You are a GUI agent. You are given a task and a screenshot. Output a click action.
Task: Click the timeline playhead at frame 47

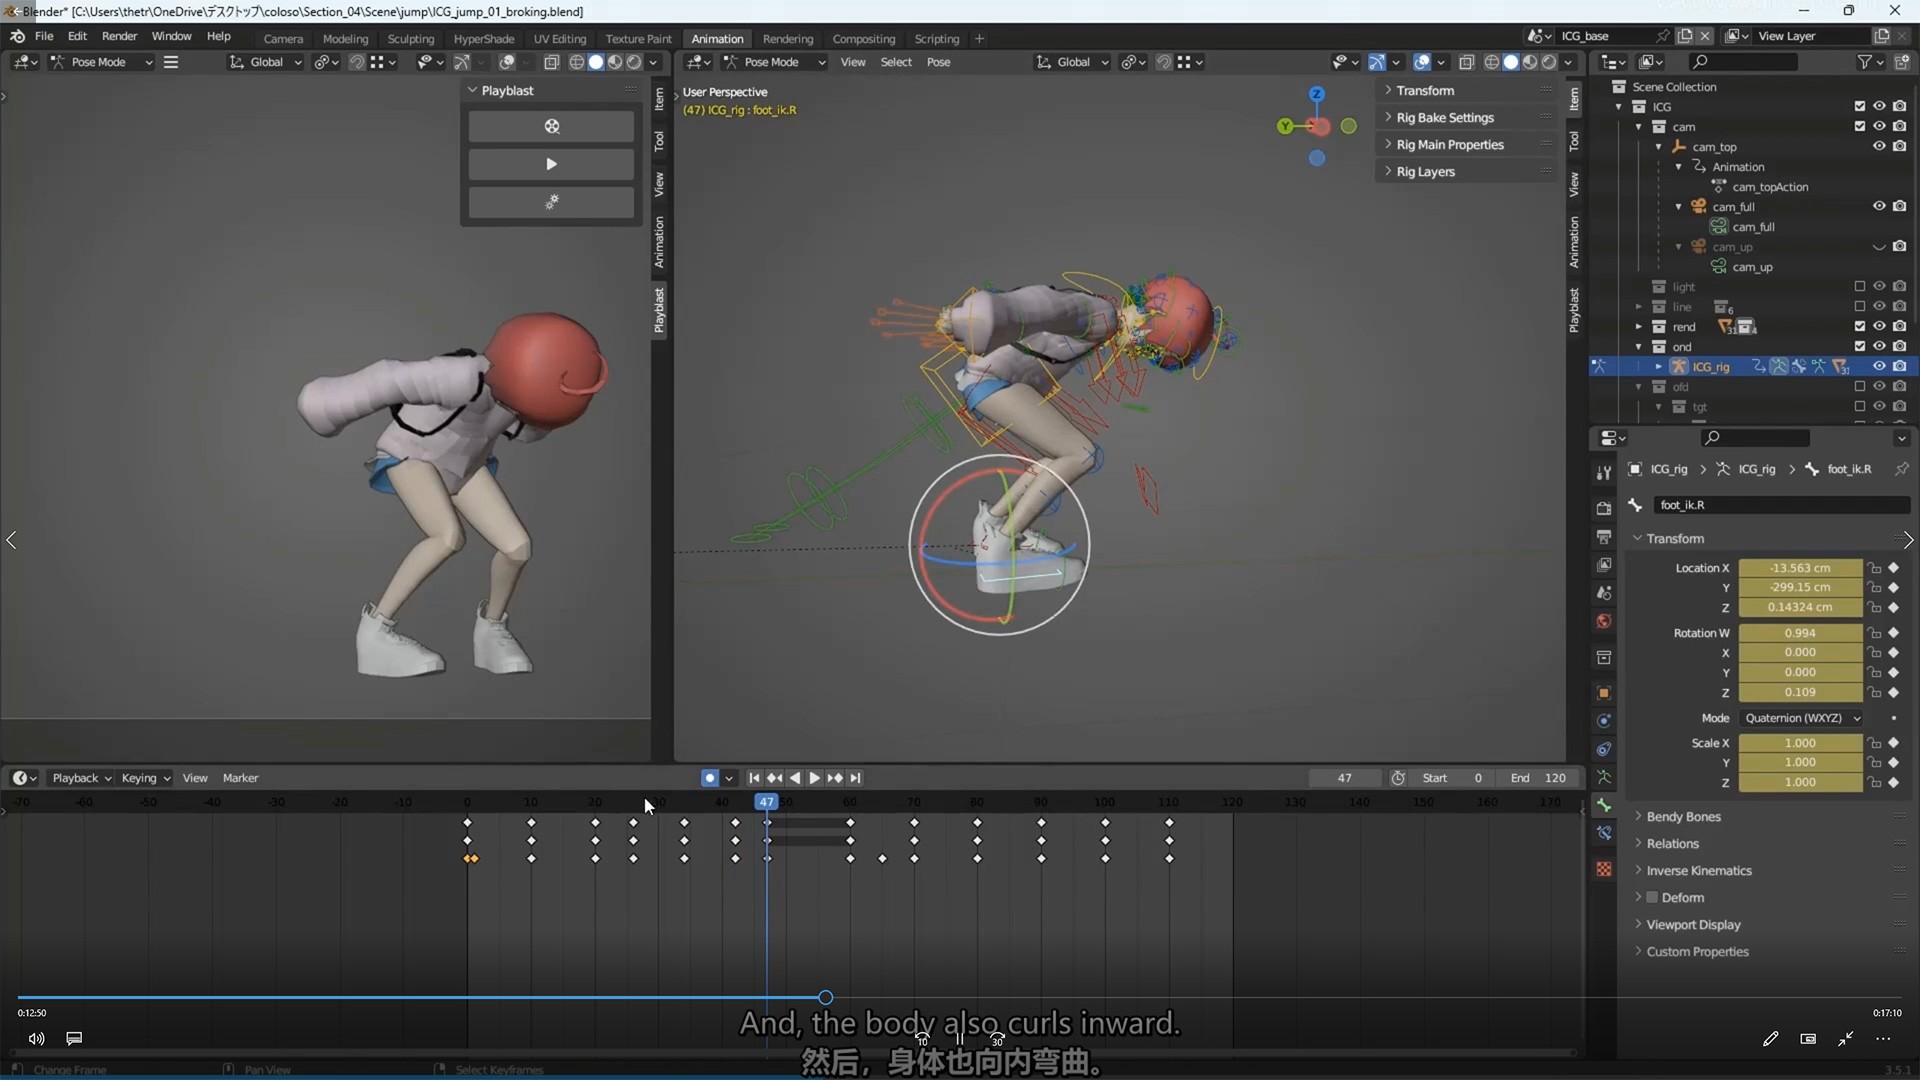[766, 802]
